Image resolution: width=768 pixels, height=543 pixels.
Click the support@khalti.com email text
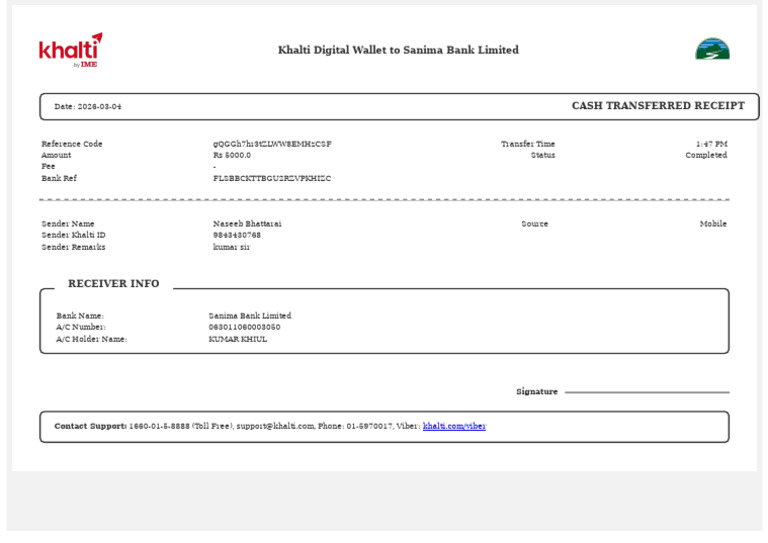pos(275,426)
